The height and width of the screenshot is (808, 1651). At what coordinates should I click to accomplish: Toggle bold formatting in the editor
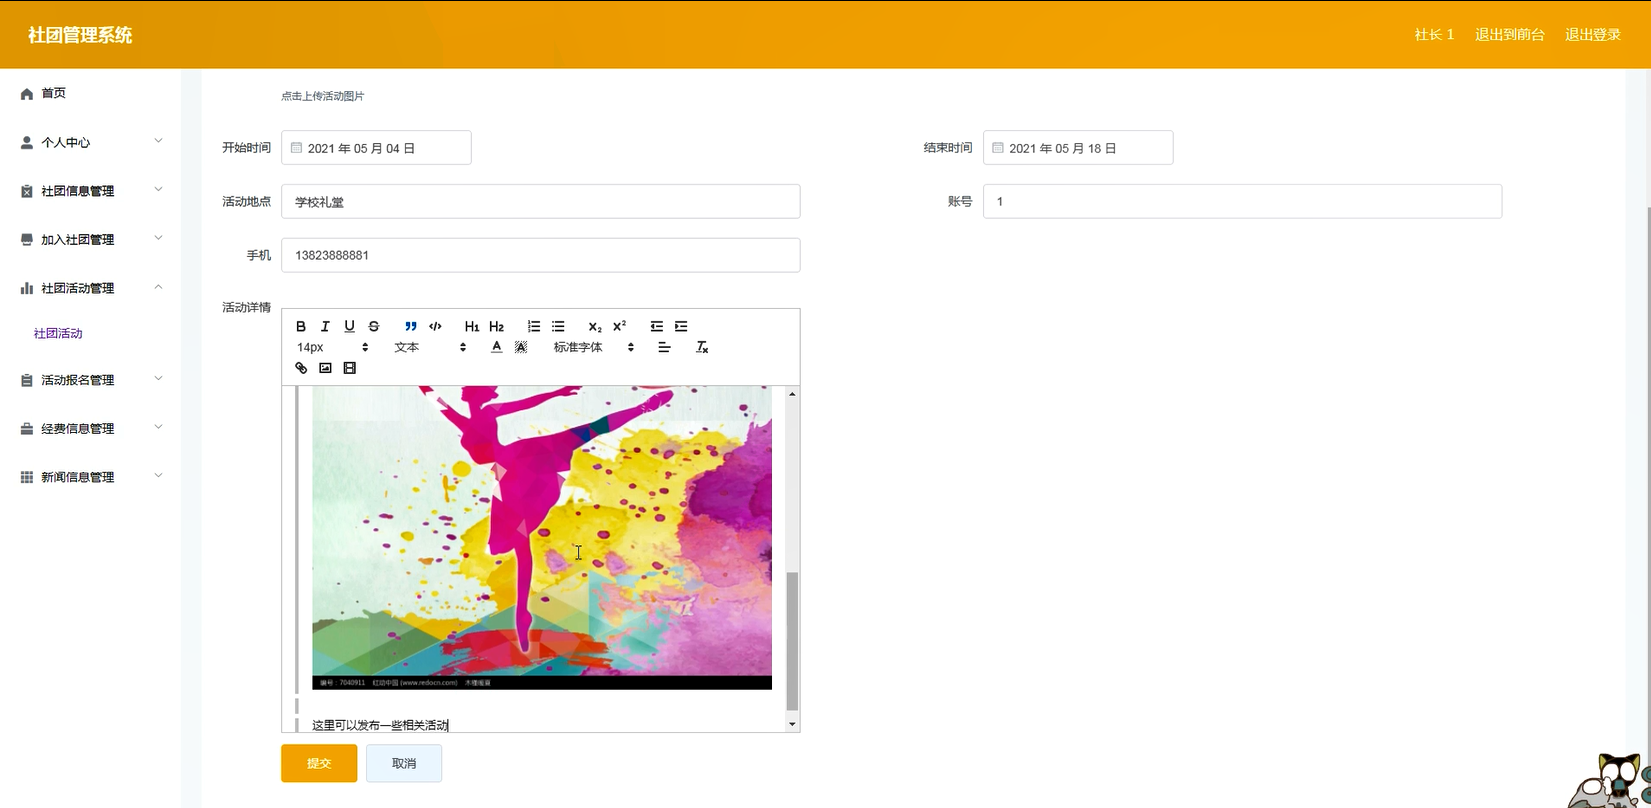point(301,326)
